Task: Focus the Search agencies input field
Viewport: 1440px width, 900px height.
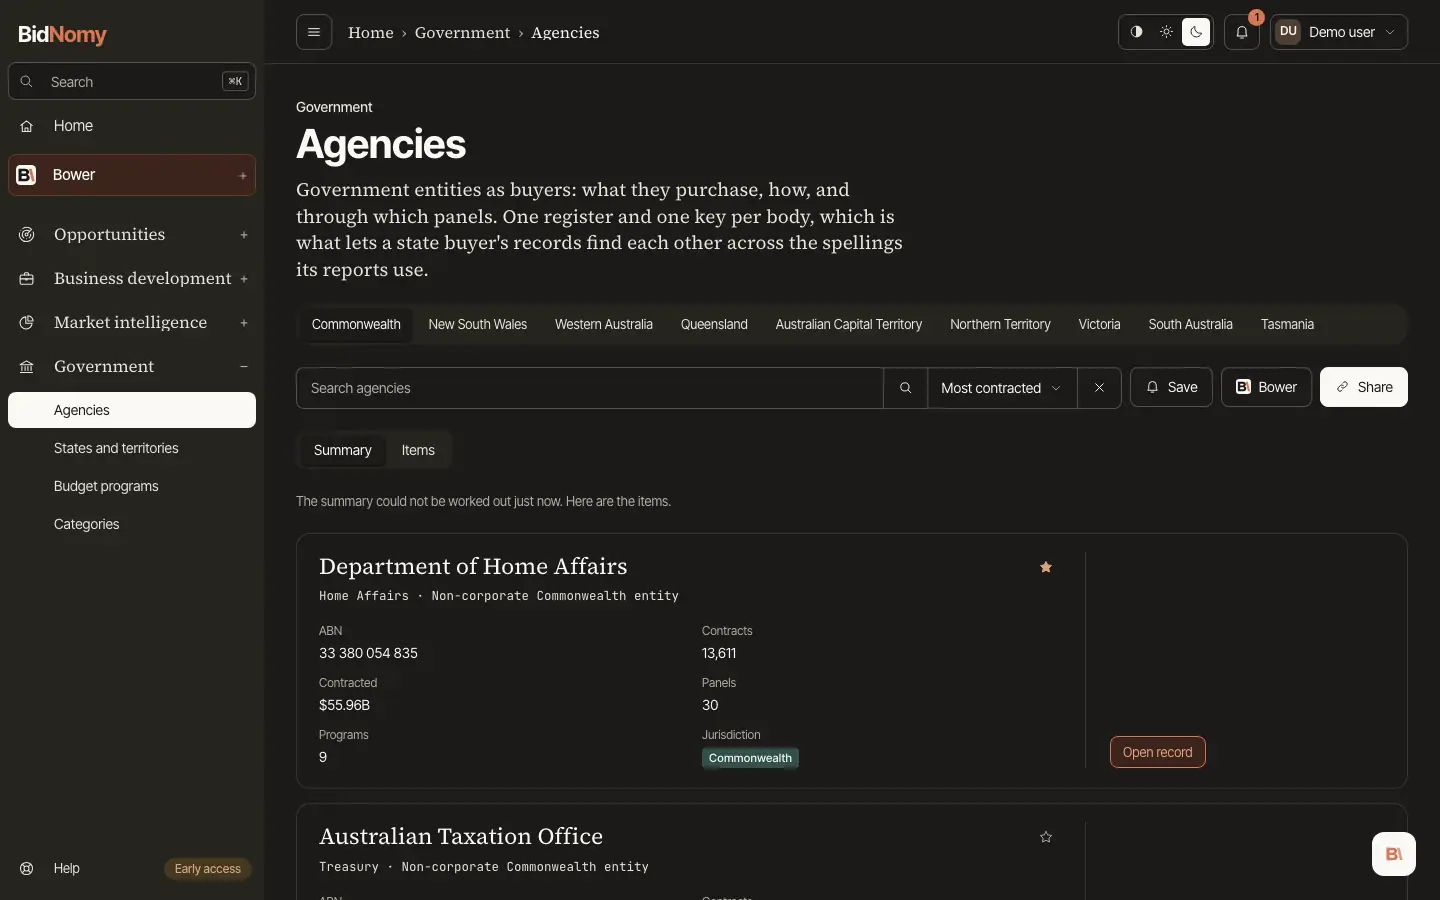Action: click(590, 388)
